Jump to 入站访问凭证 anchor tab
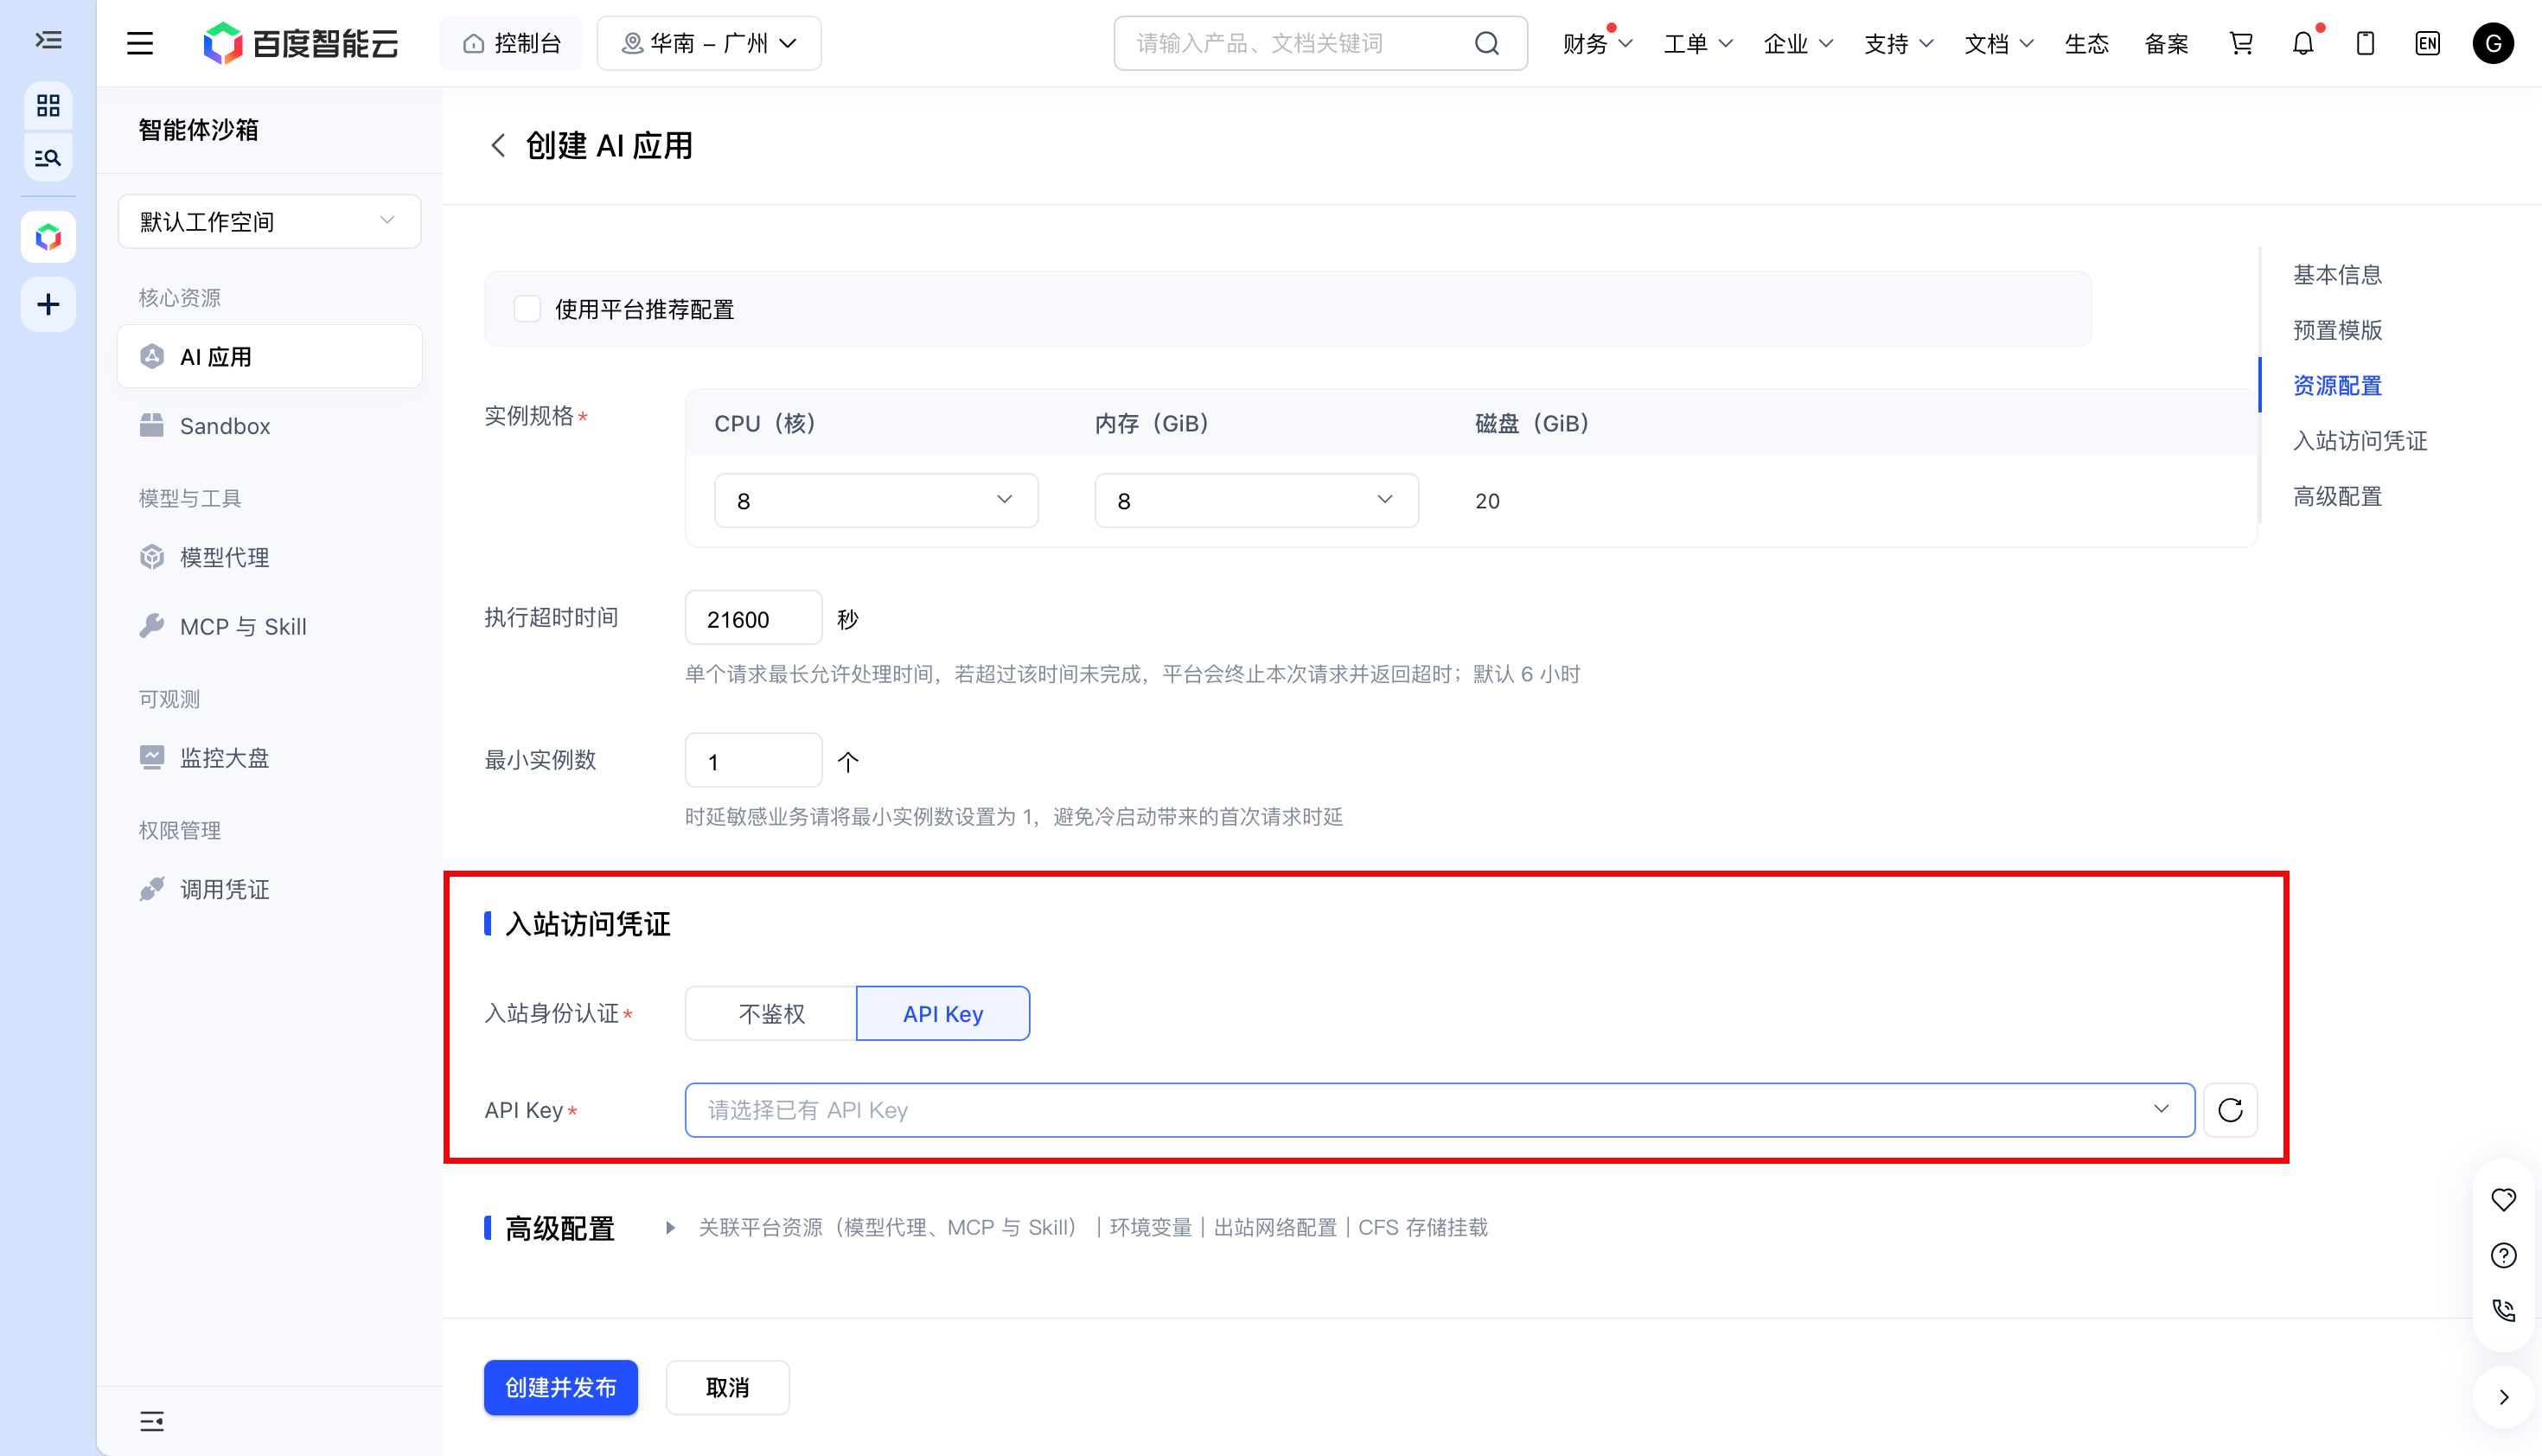Viewport: 2542px width, 1456px height. click(x=2359, y=441)
